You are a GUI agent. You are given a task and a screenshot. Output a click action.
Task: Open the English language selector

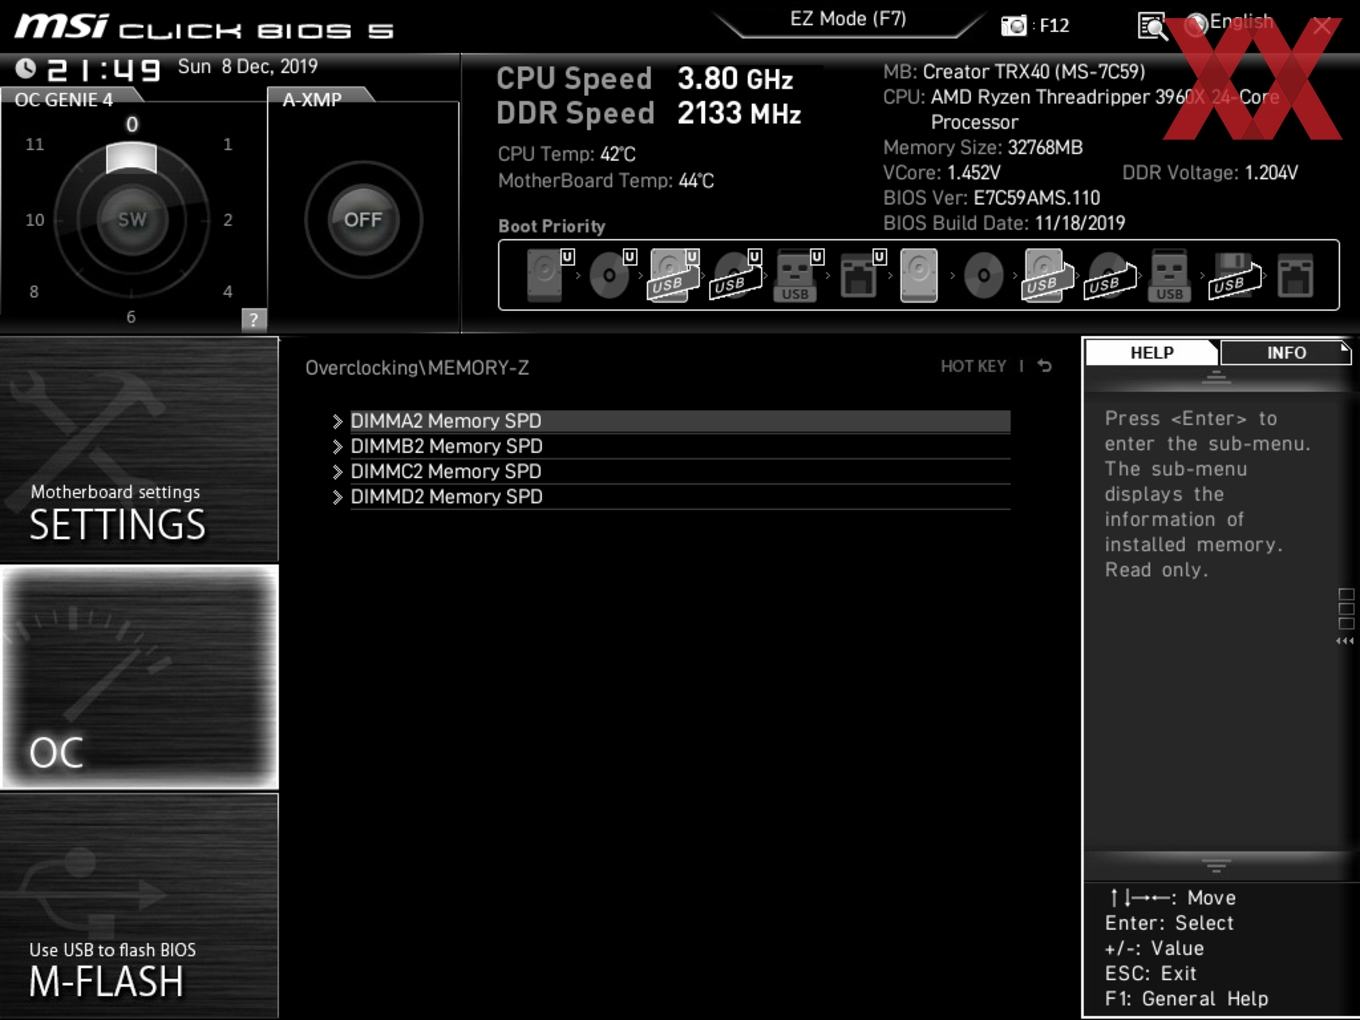coord(1230,22)
